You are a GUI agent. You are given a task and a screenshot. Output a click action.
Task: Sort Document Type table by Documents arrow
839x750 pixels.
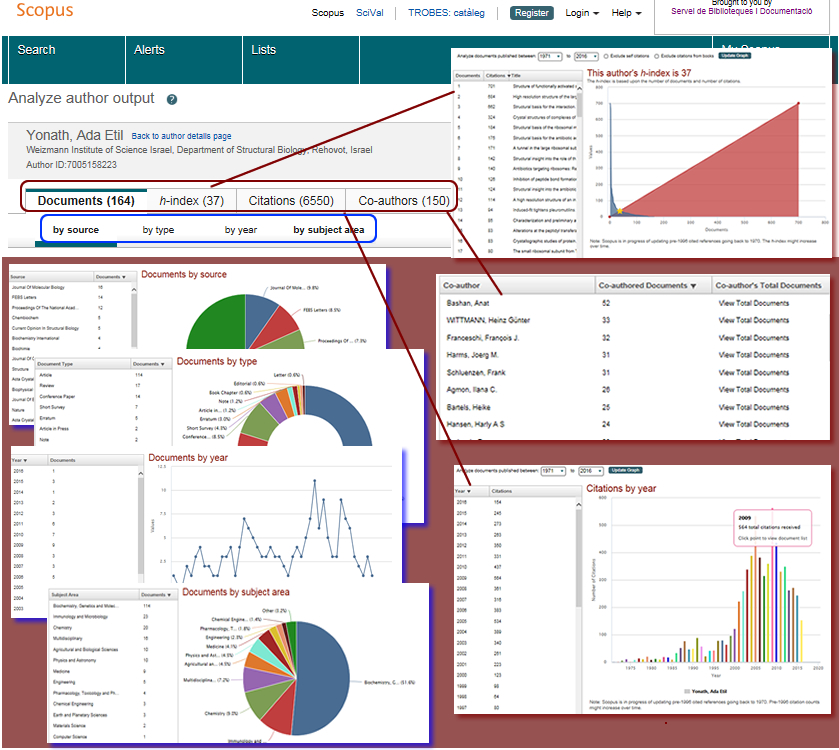pos(162,364)
